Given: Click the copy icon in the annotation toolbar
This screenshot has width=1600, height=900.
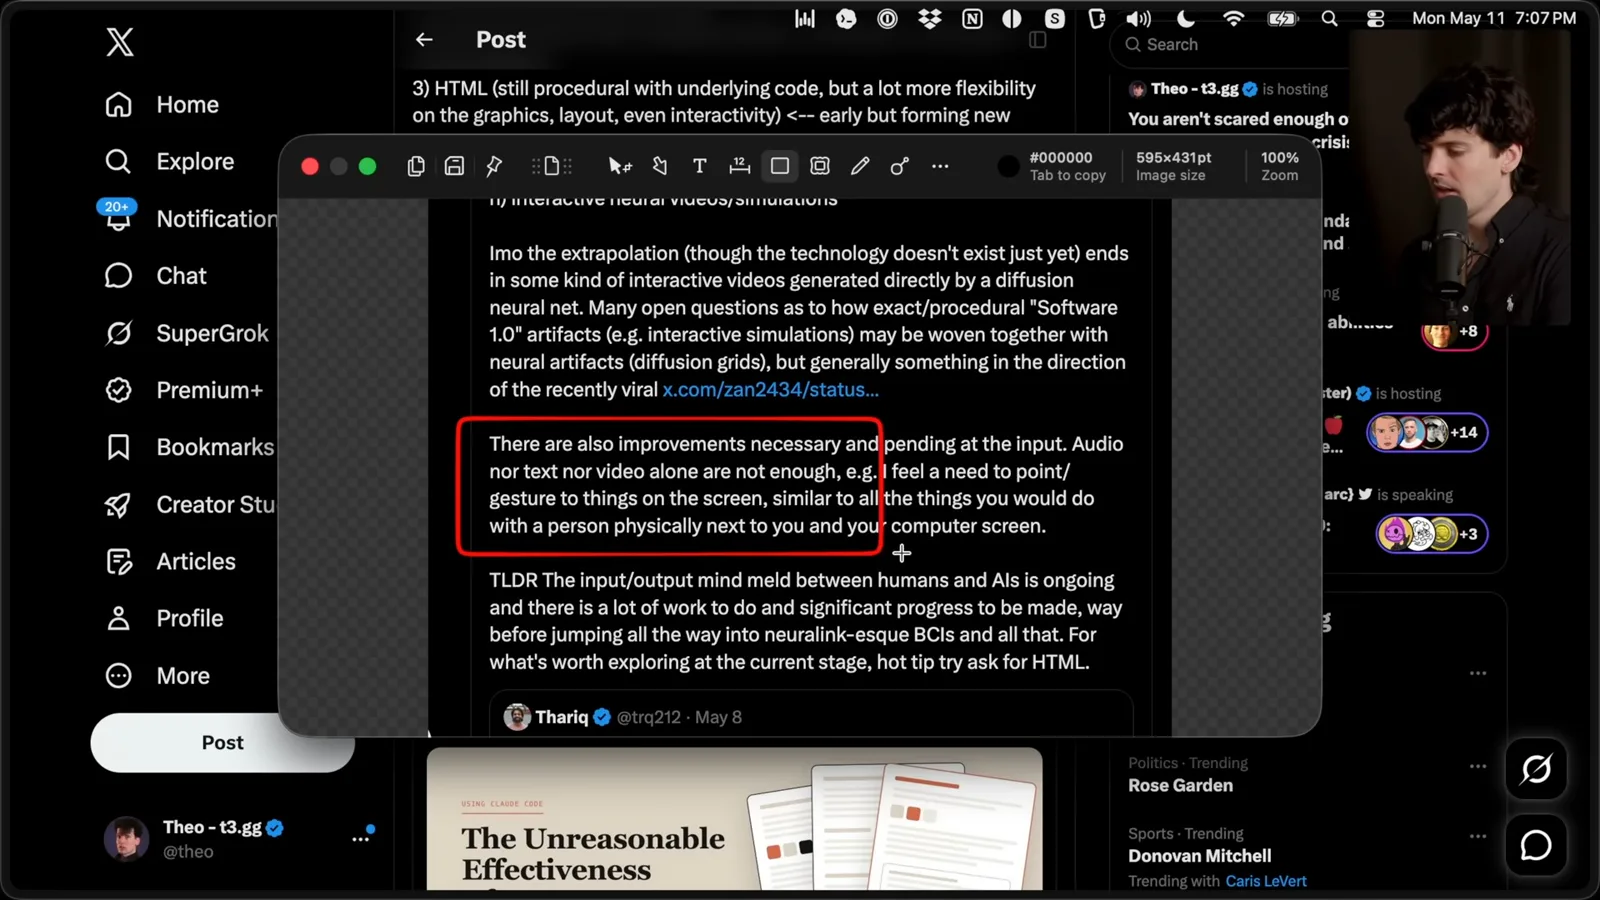Looking at the screenshot, I should point(416,166).
